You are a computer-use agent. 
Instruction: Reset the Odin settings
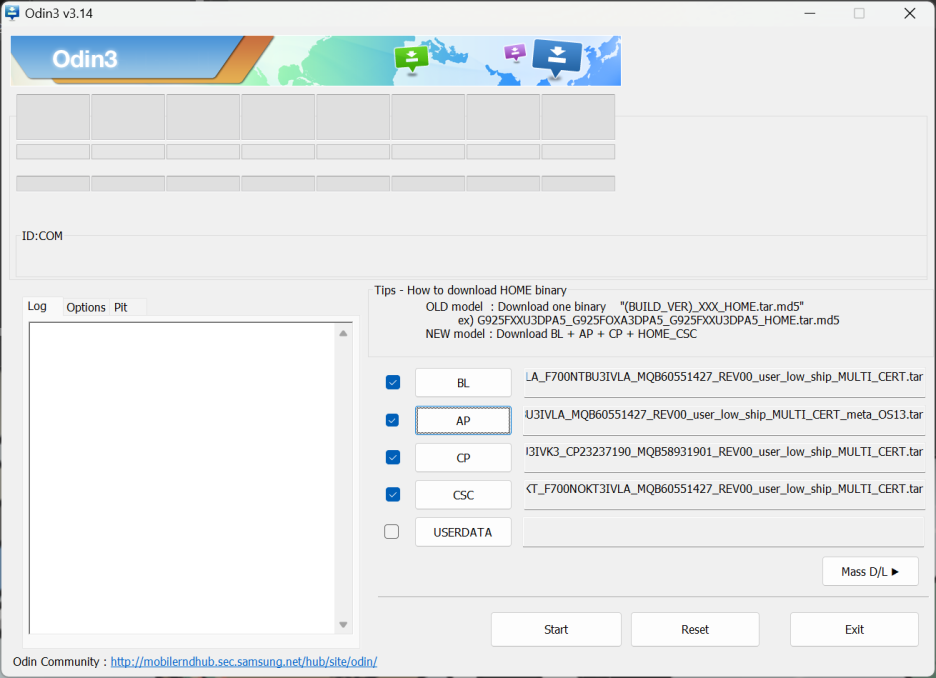tap(695, 629)
